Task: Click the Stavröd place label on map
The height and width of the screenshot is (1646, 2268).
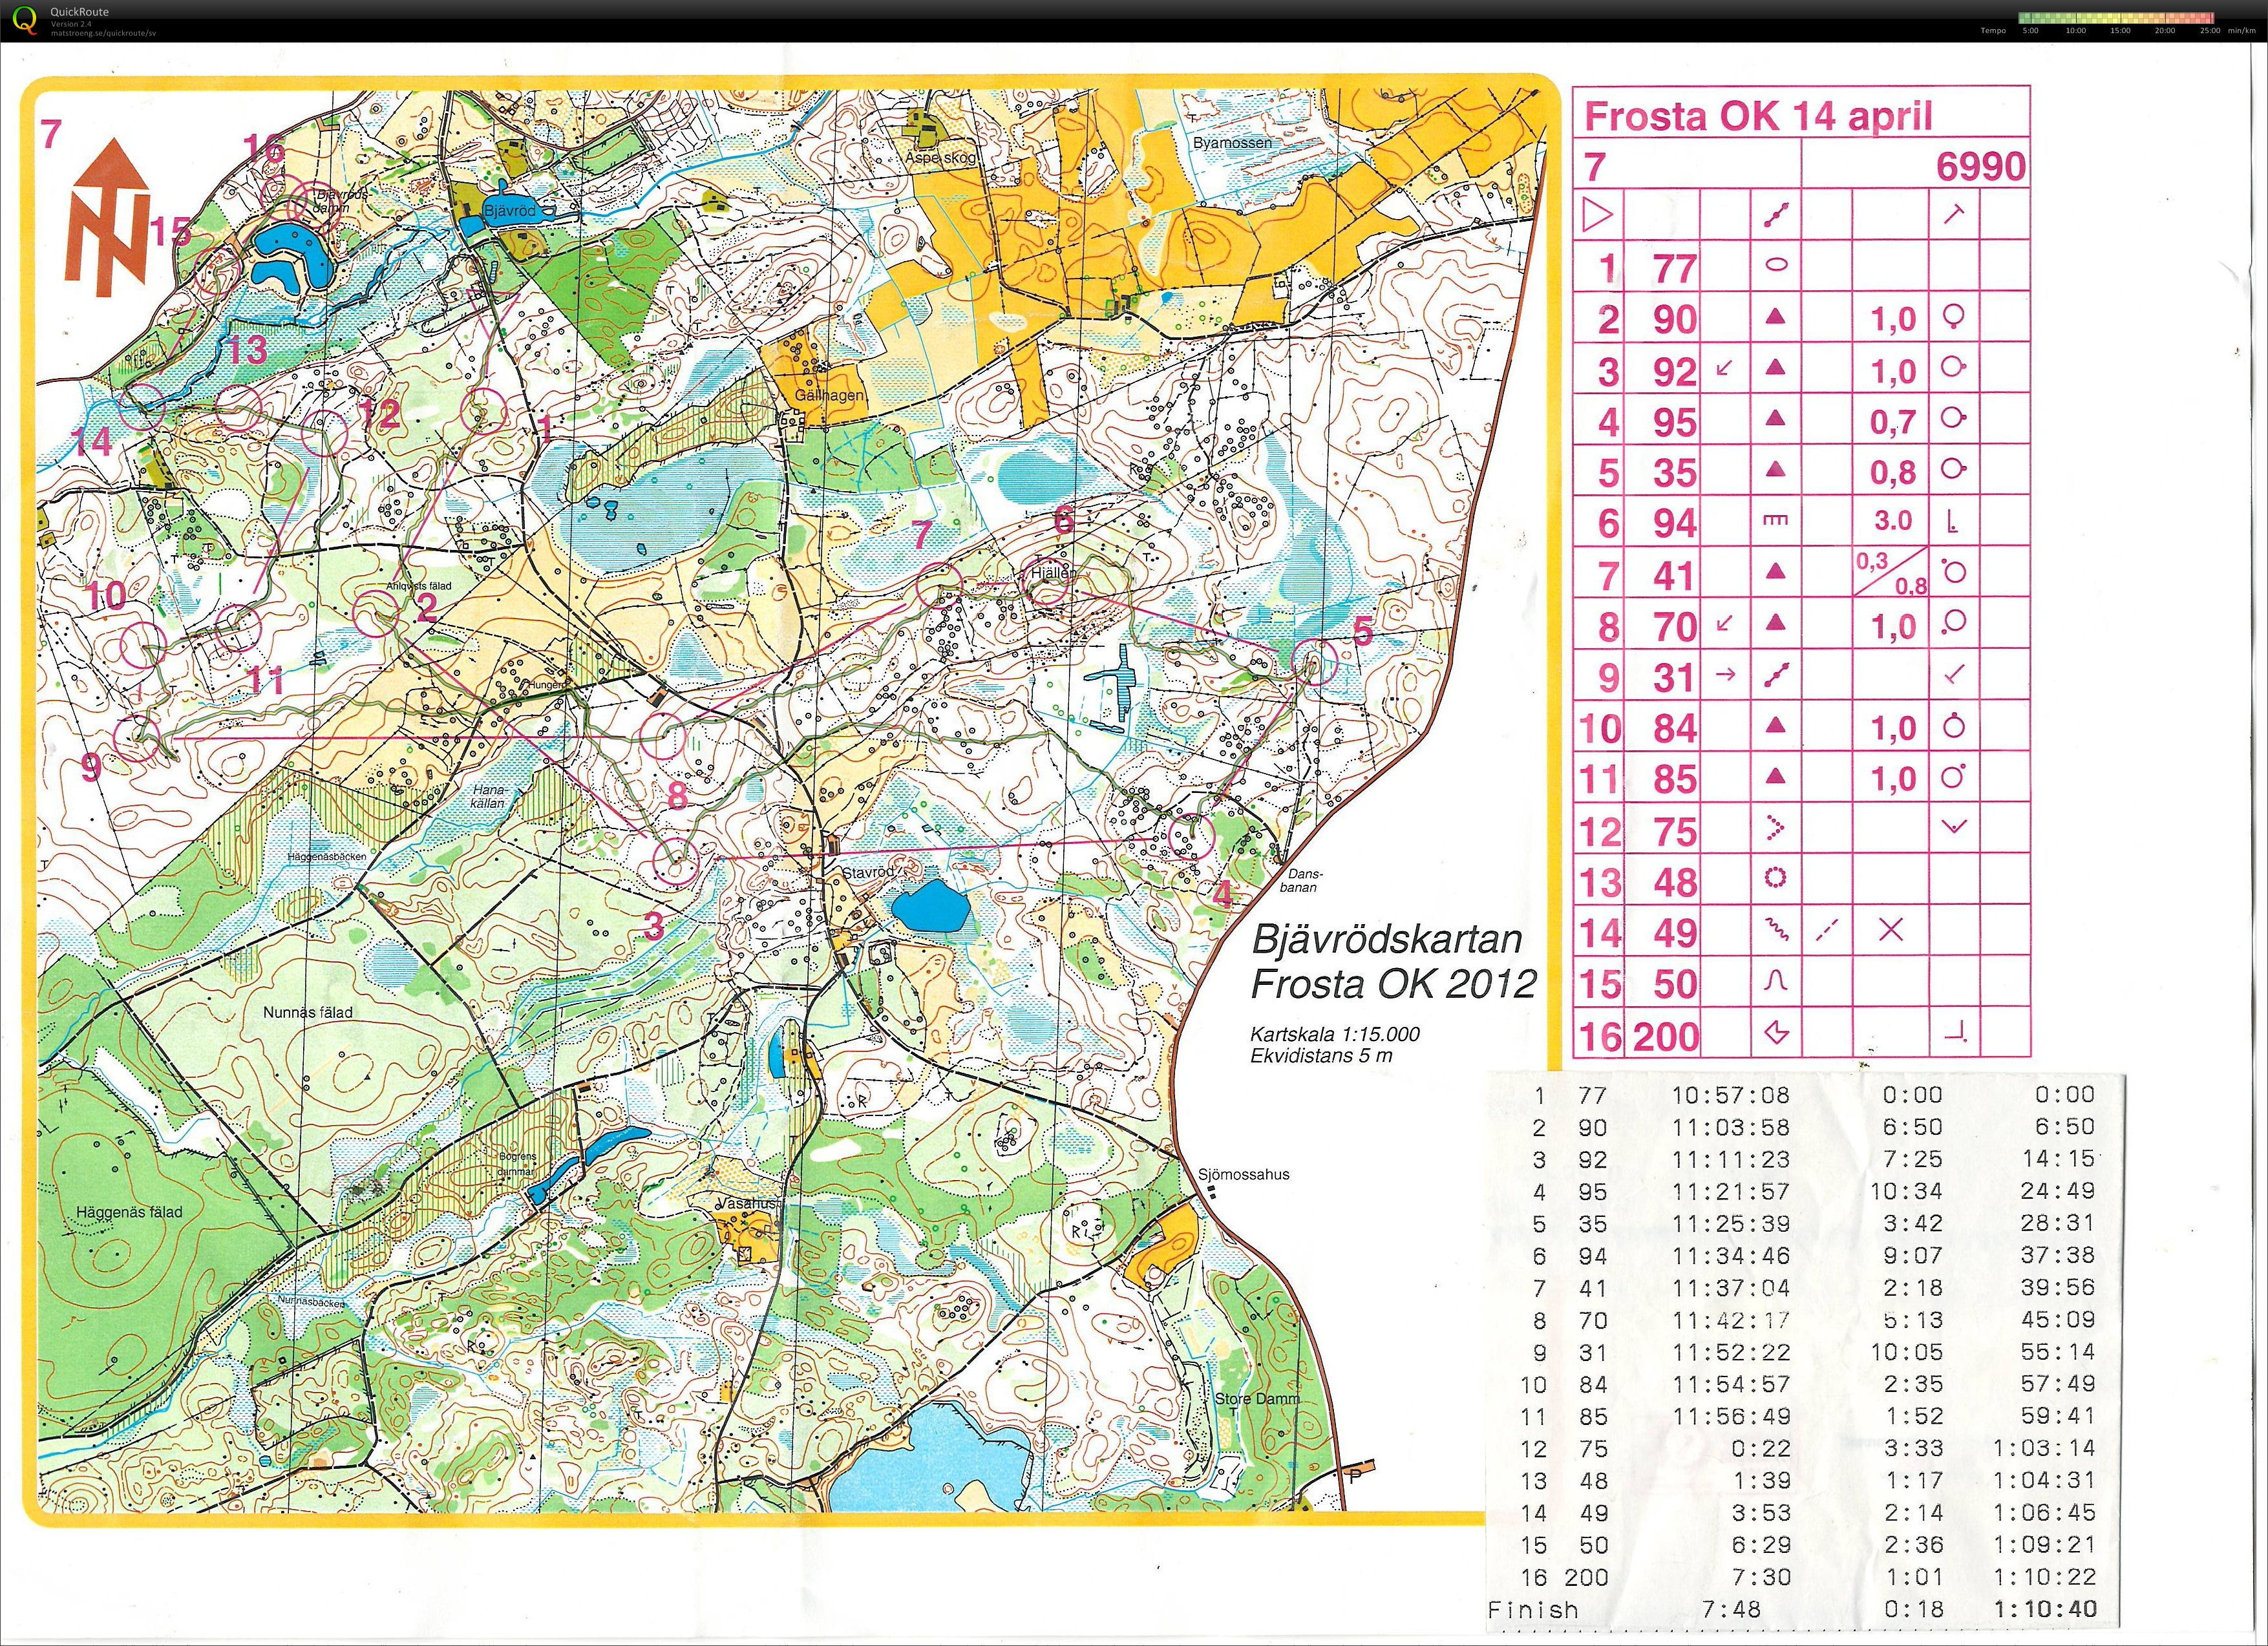Action: (867, 872)
